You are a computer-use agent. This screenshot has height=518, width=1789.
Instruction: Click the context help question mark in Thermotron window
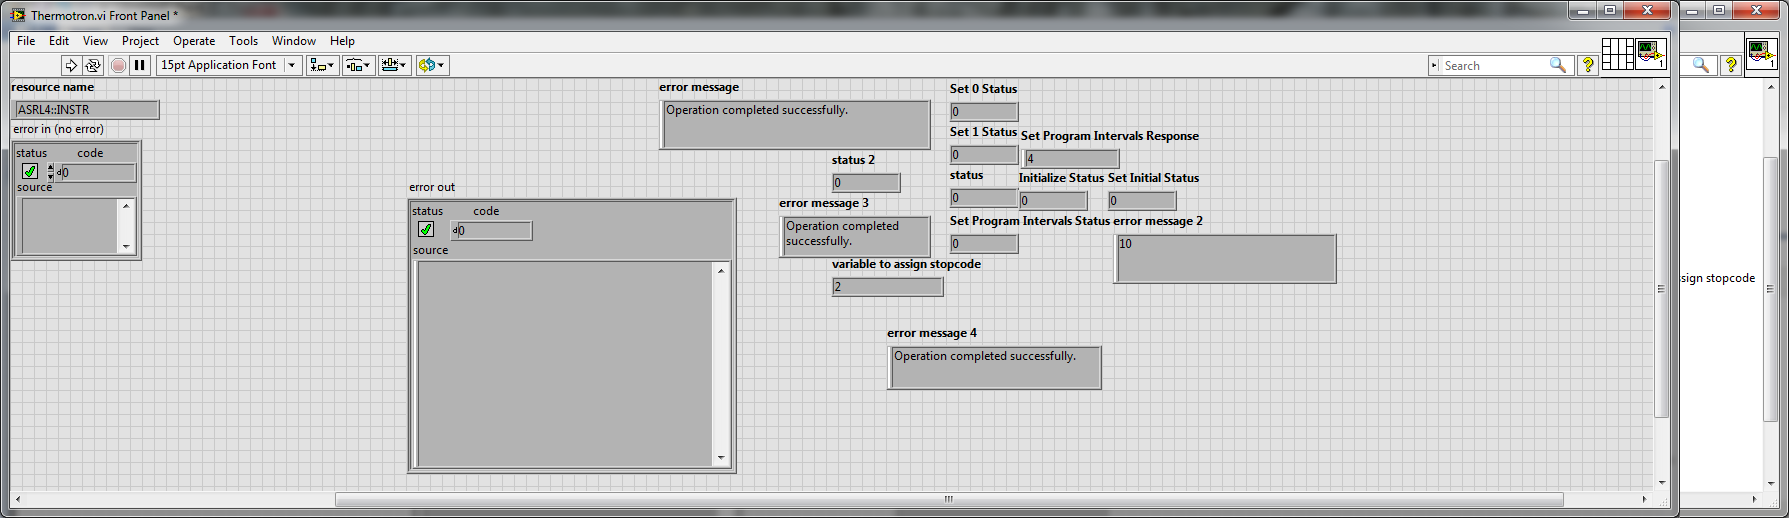(x=1587, y=65)
